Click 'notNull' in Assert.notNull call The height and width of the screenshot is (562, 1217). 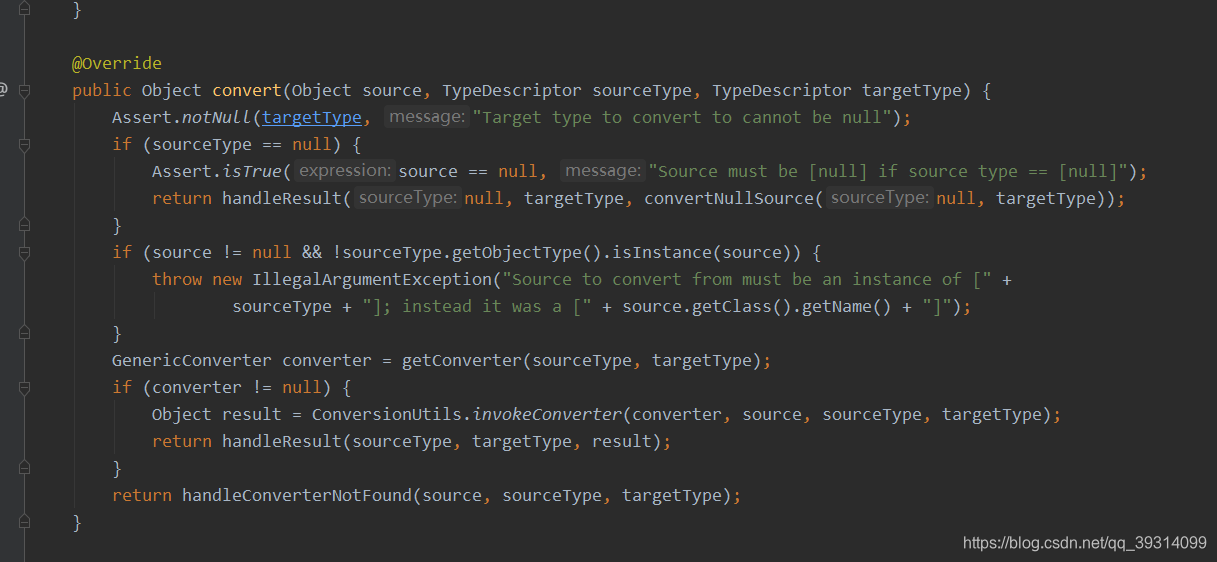tap(217, 117)
